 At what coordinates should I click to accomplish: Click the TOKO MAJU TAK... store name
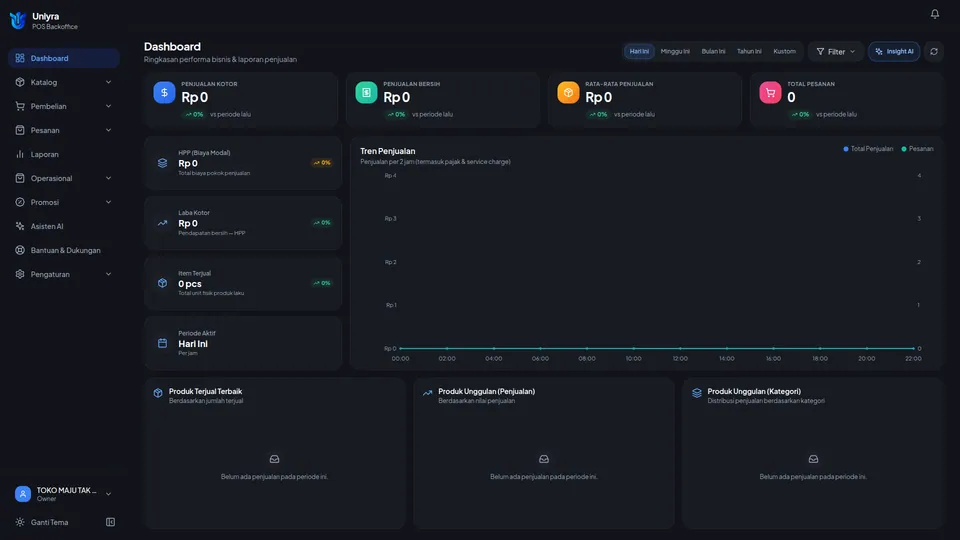click(66, 490)
